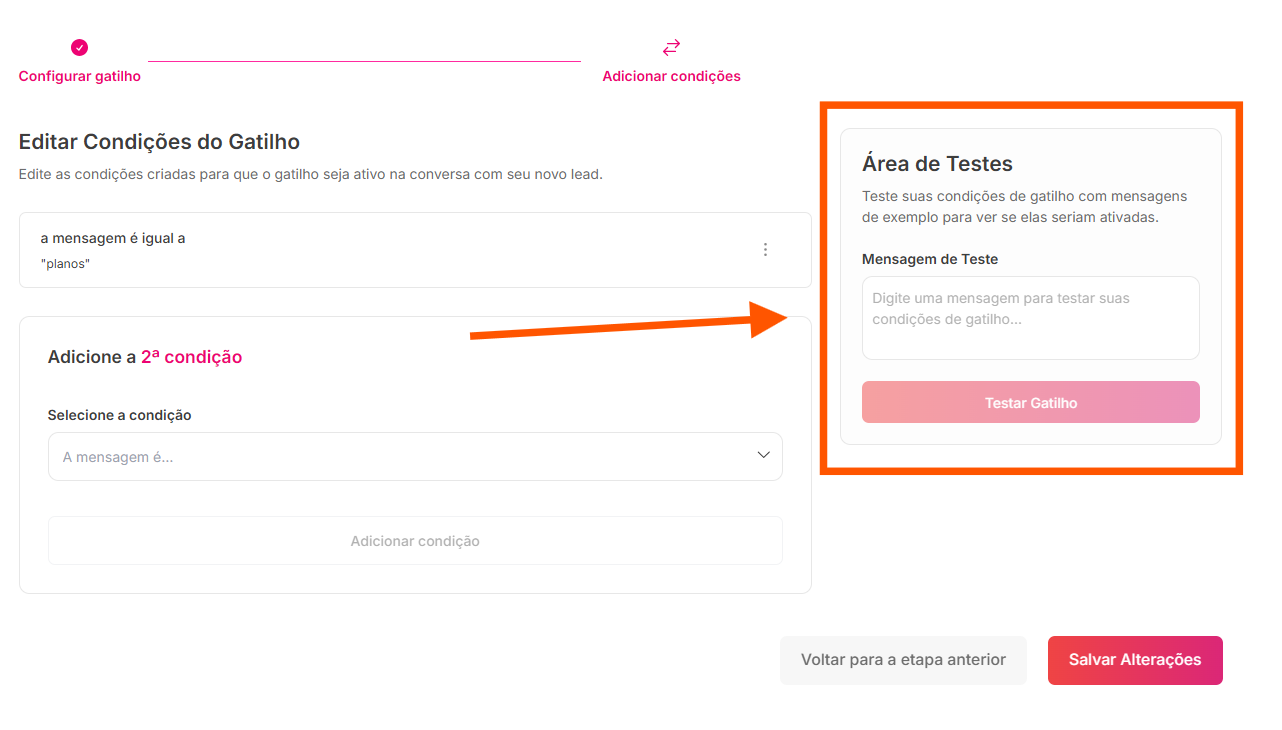Click the "Adicione a 2ª condição" heading
The width and height of the screenshot is (1282, 730).
point(145,356)
